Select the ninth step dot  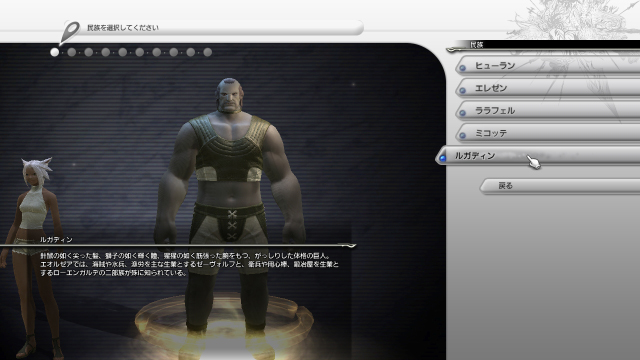tap(191, 52)
